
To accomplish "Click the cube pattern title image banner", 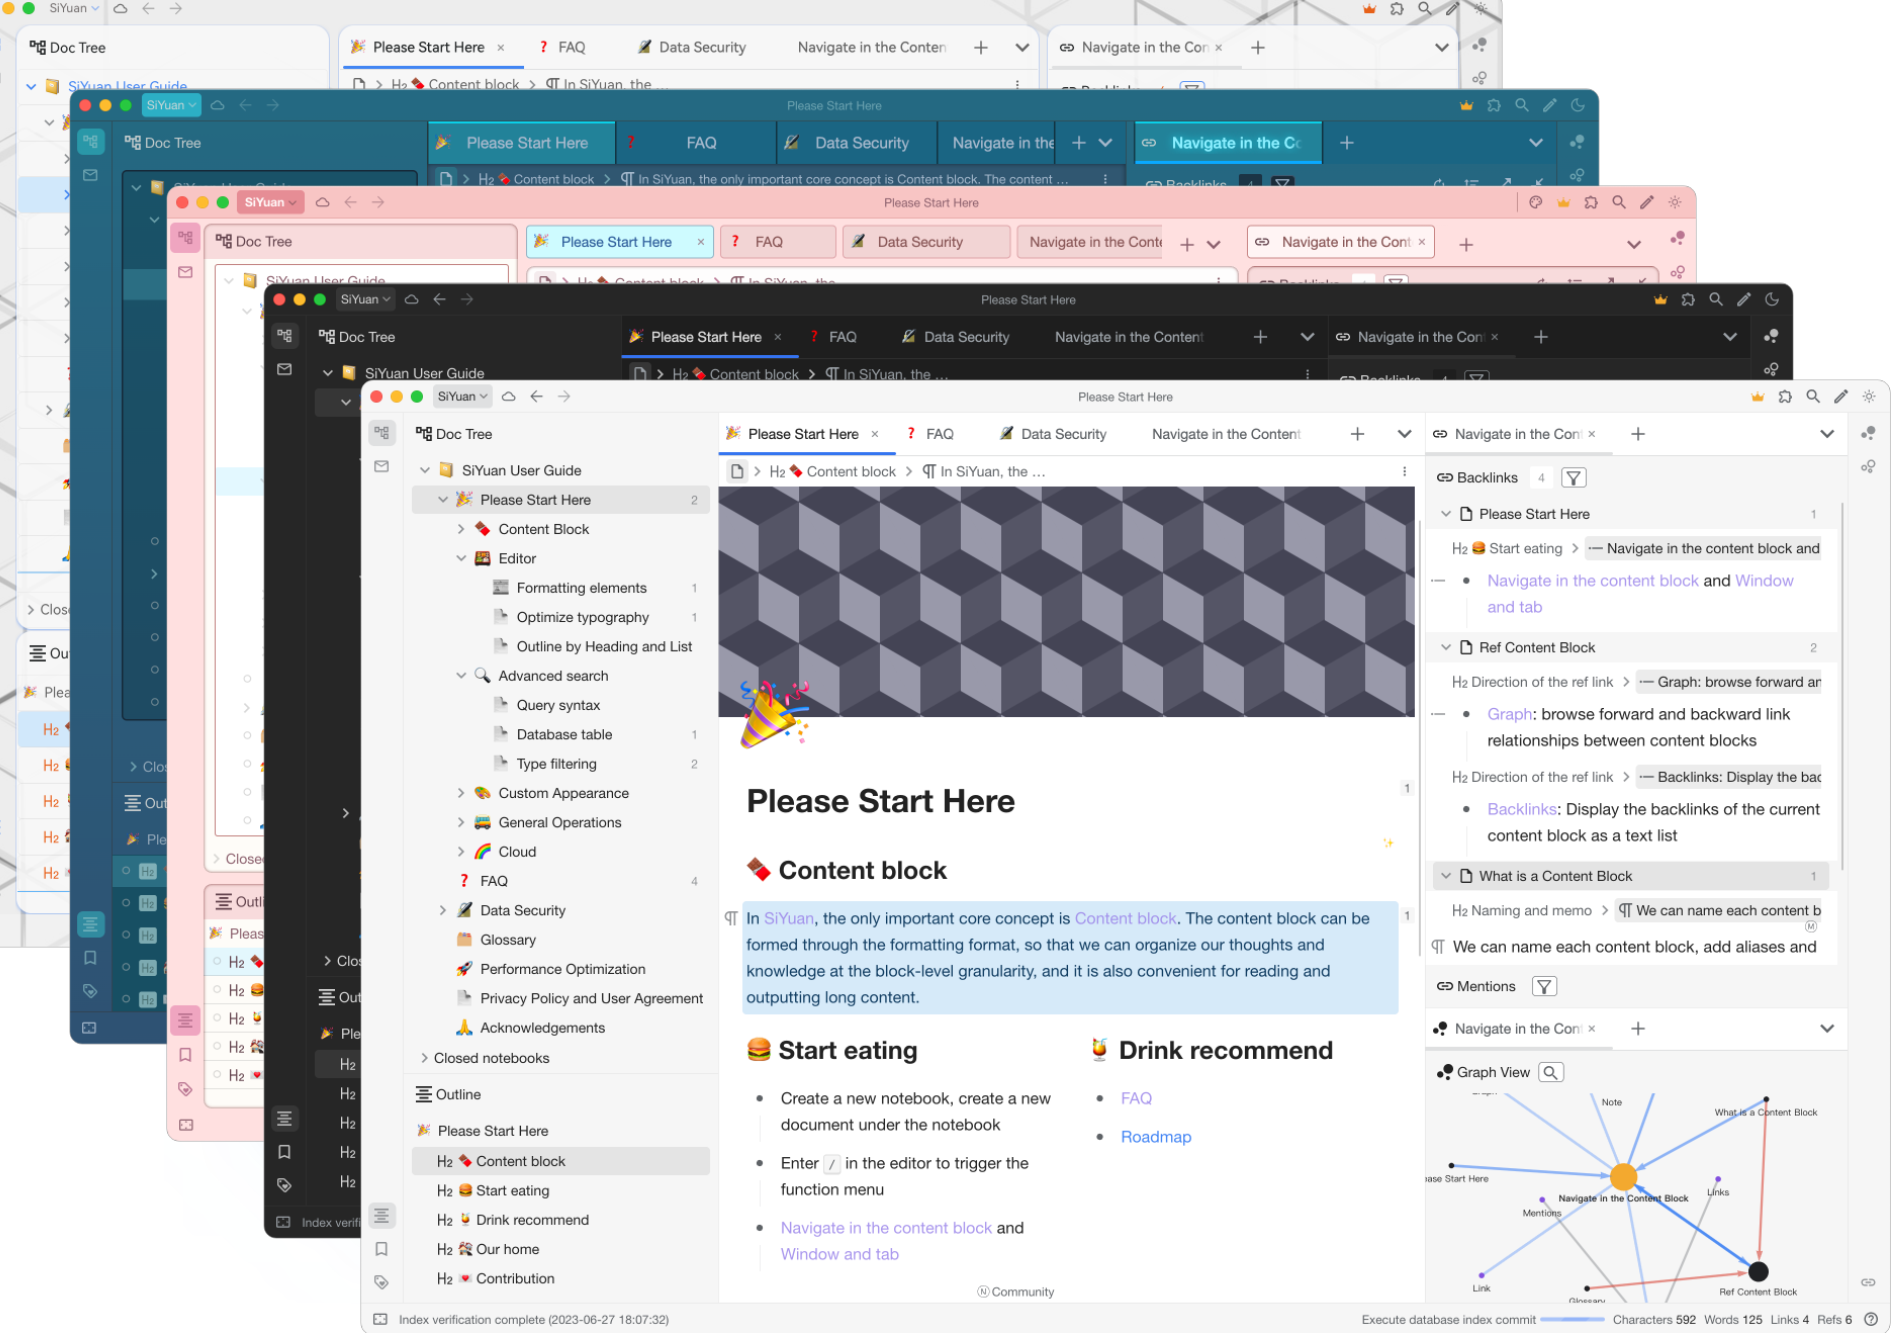I will pyautogui.click(x=1066, y=602).
